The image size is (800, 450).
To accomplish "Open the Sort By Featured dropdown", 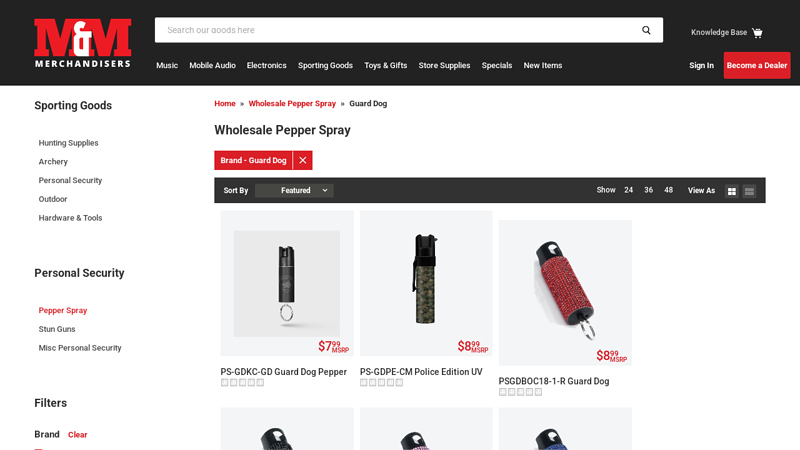I will [294, 190].
